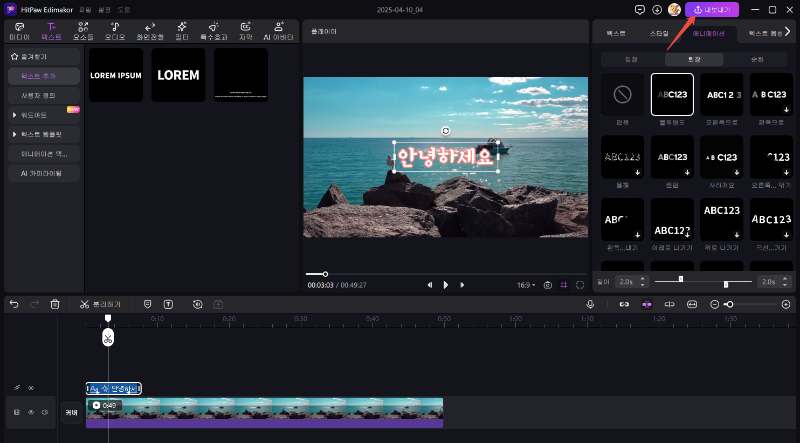Start voice-over with the microphone icon
800x443 pixels.
click(590, 304)
